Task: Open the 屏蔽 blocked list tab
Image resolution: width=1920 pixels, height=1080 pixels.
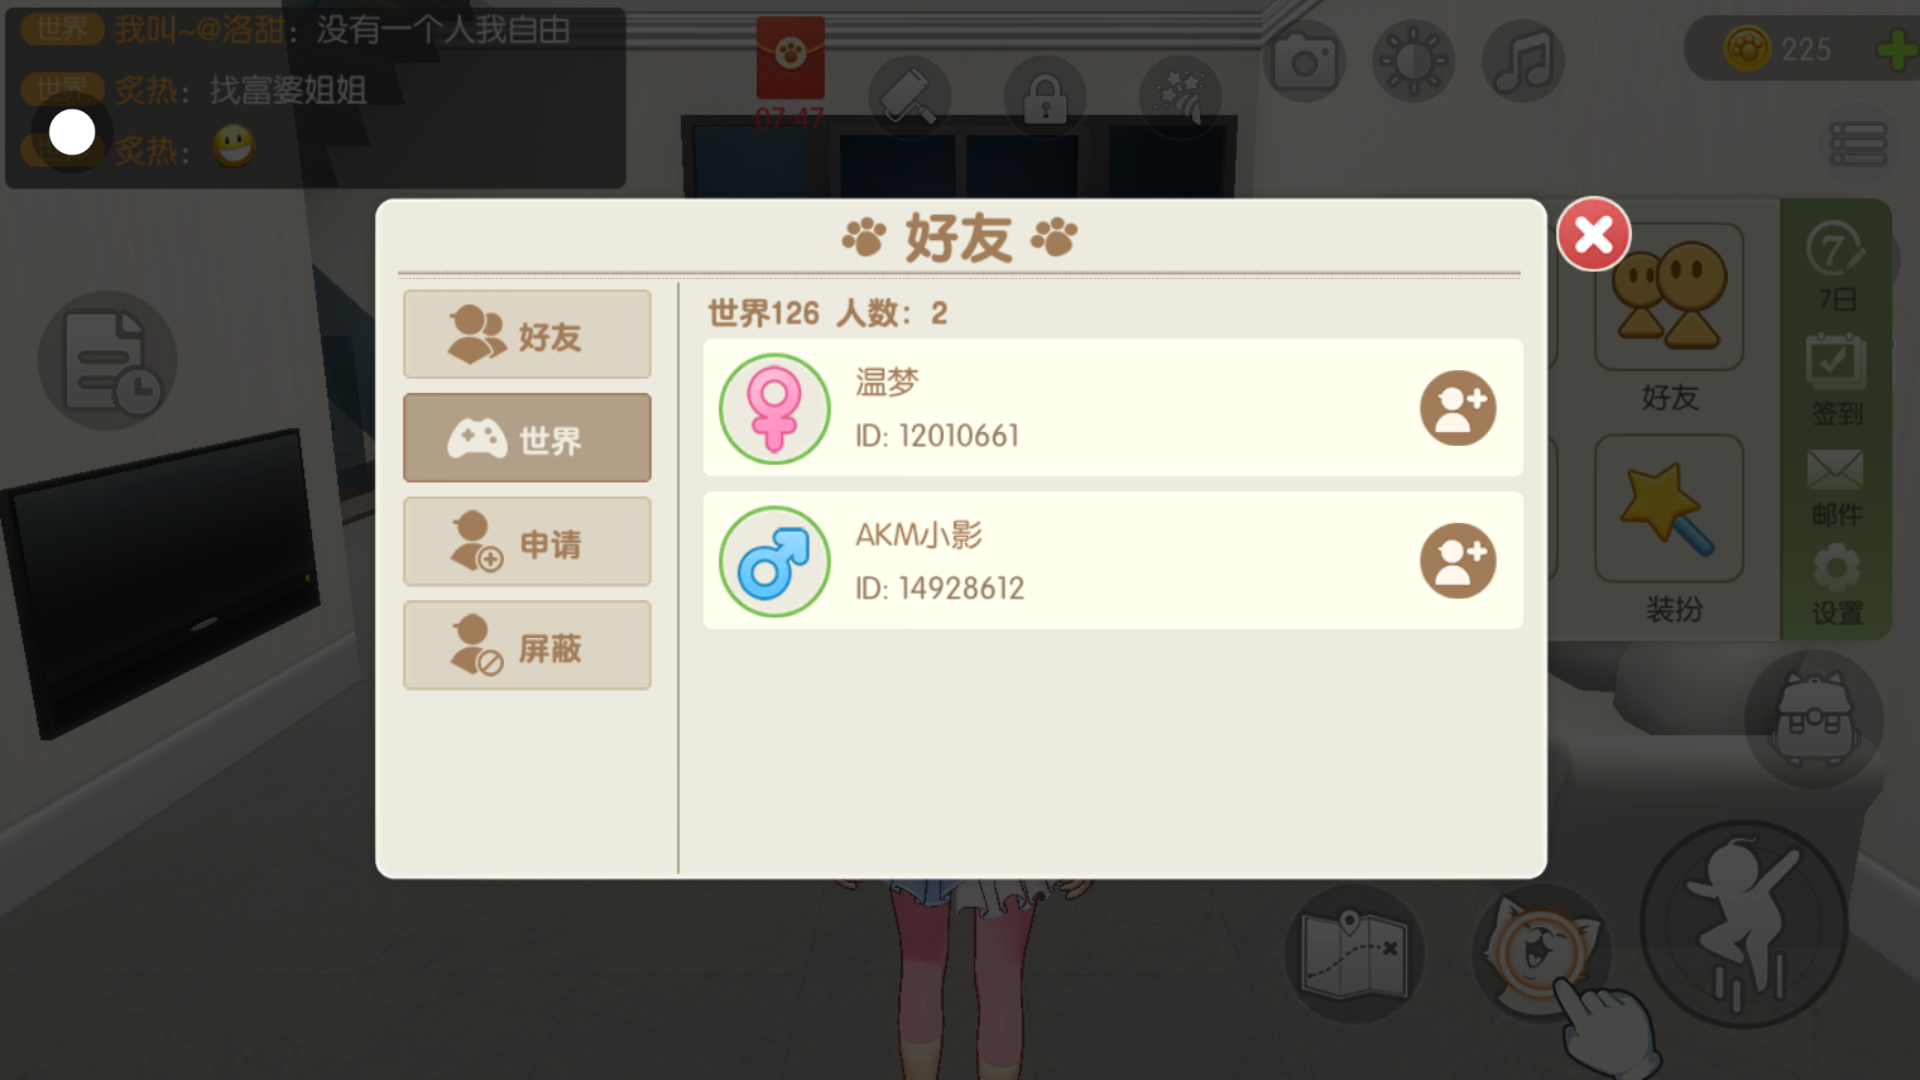Action: click(527, 646)
